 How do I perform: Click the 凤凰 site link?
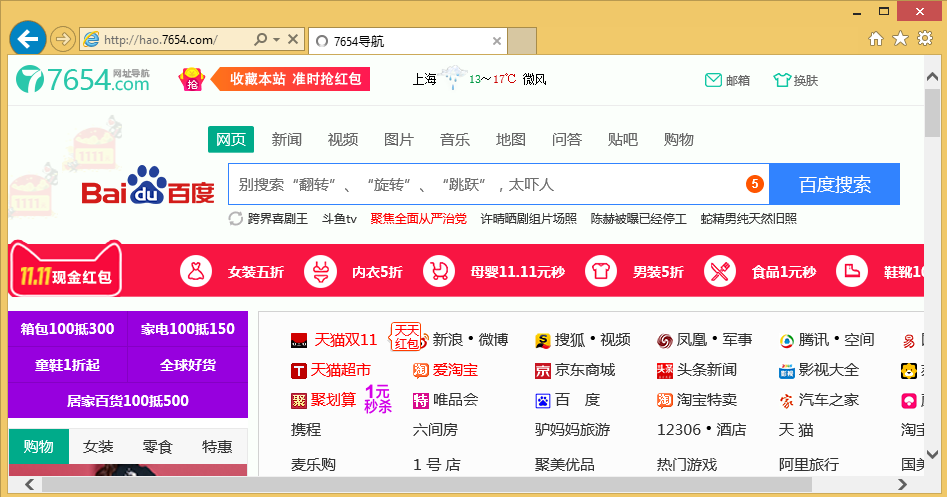692,340
